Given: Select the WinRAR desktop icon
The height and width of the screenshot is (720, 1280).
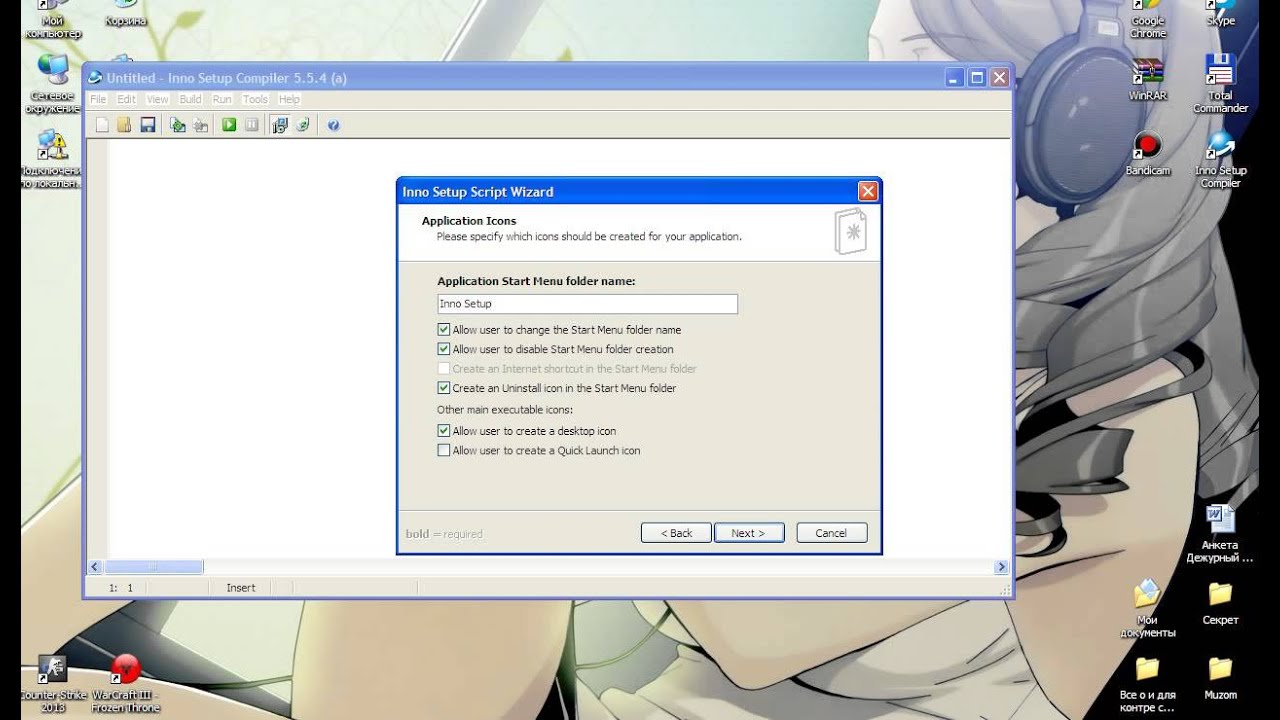Looking at the screenshot, I should click(x=1148, y=80).
